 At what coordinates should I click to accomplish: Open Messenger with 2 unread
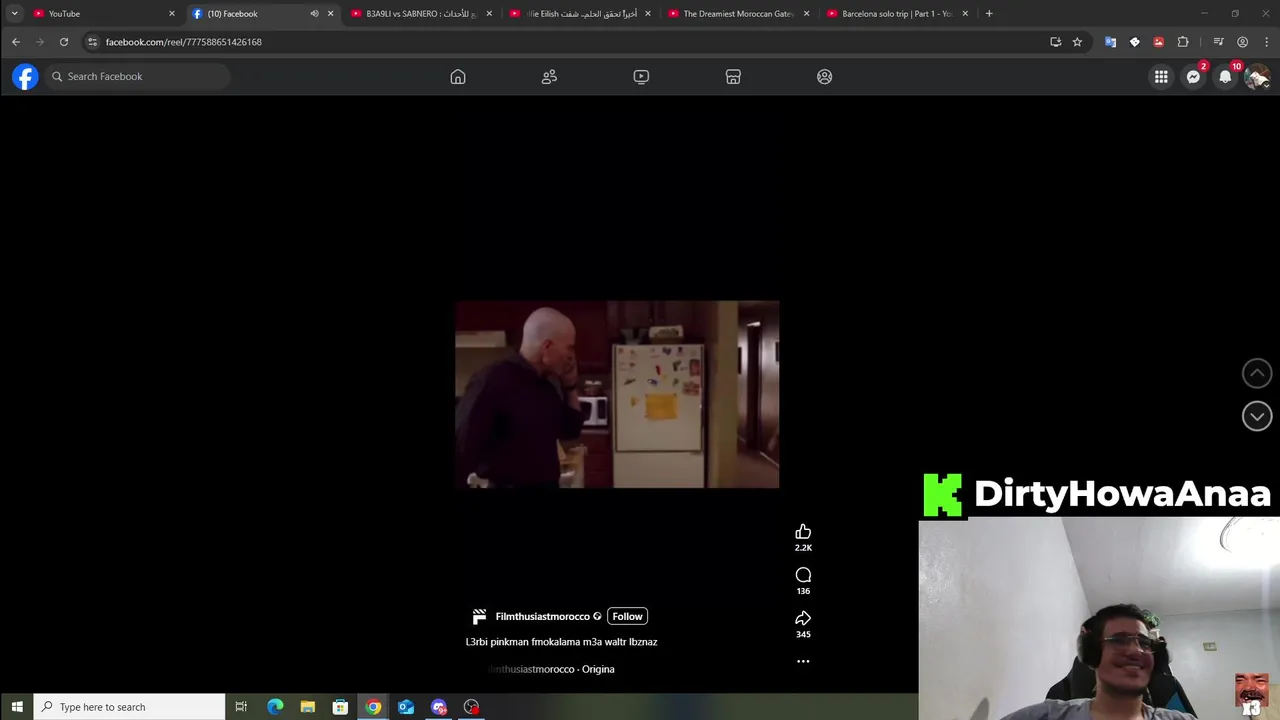[1193, 76]
